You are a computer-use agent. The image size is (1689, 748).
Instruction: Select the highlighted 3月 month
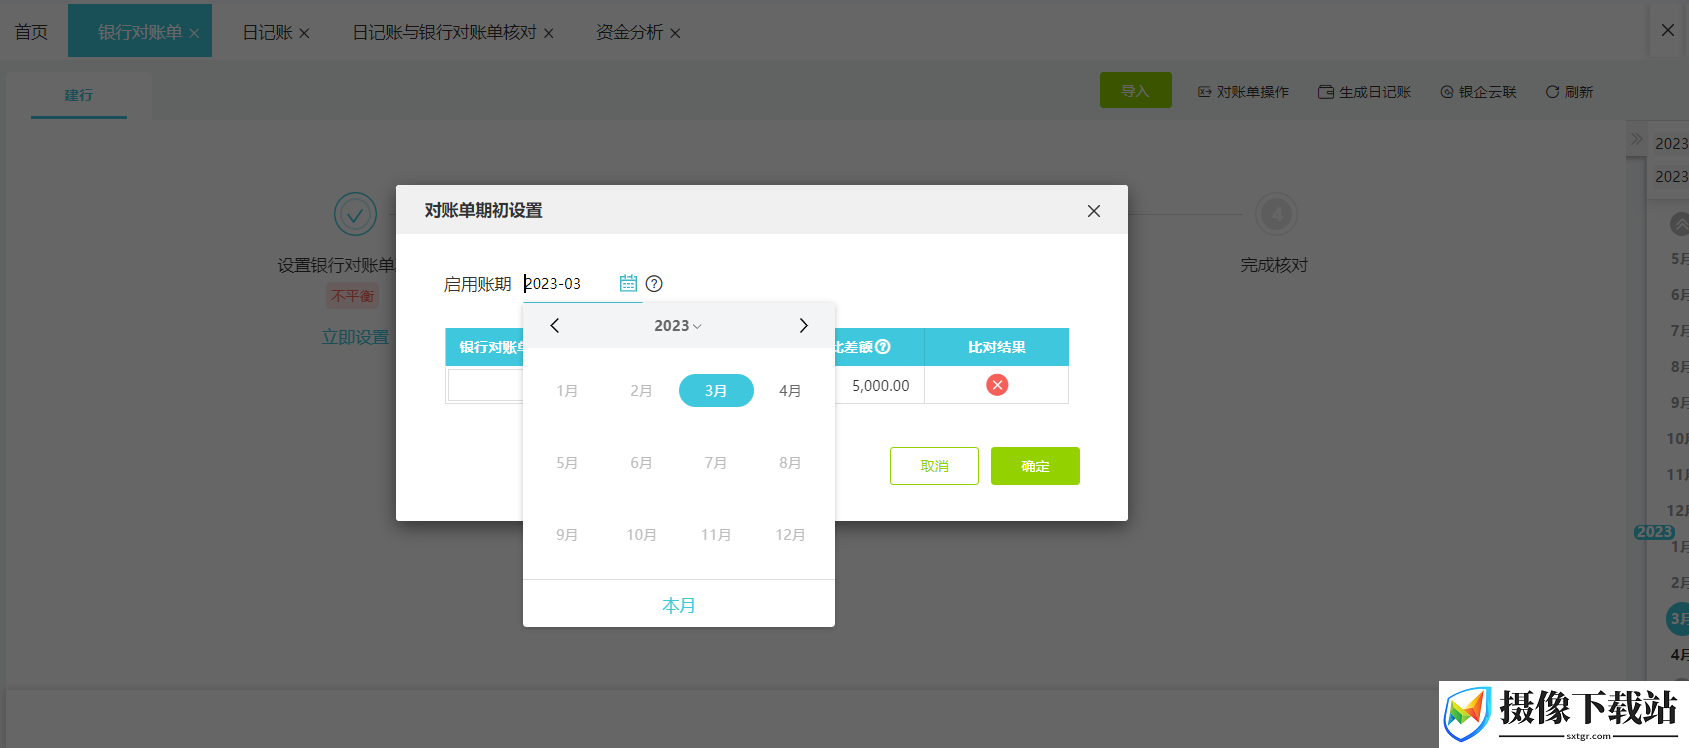716,391
